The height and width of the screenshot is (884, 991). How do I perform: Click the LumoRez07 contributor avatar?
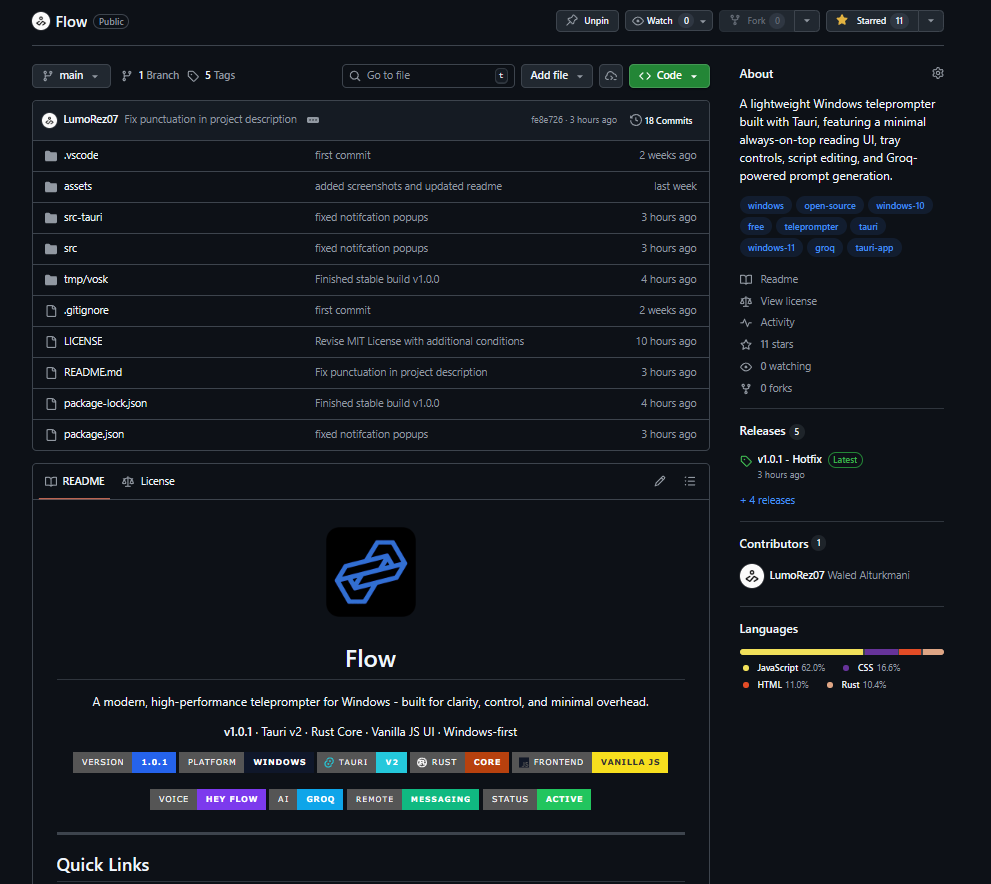coord(751,576)
